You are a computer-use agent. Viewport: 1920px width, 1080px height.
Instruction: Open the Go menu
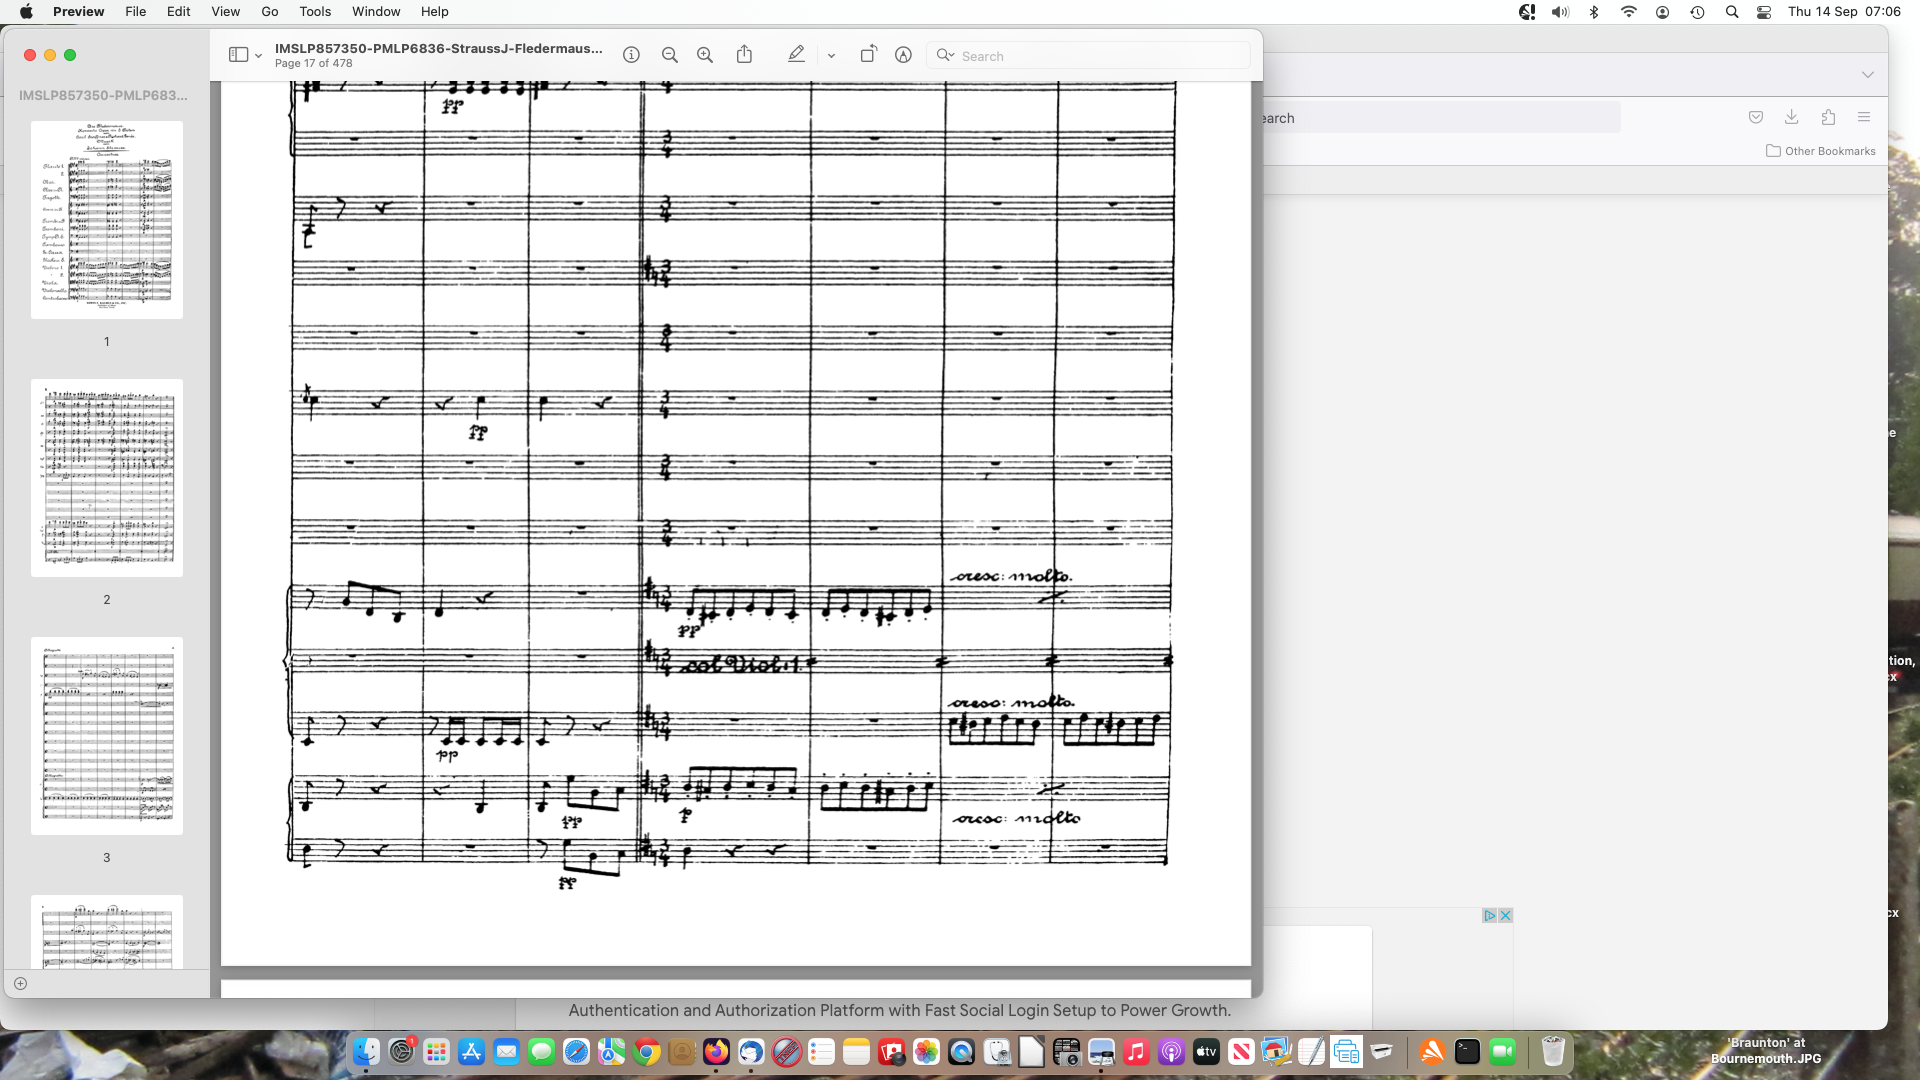point(269,12)
